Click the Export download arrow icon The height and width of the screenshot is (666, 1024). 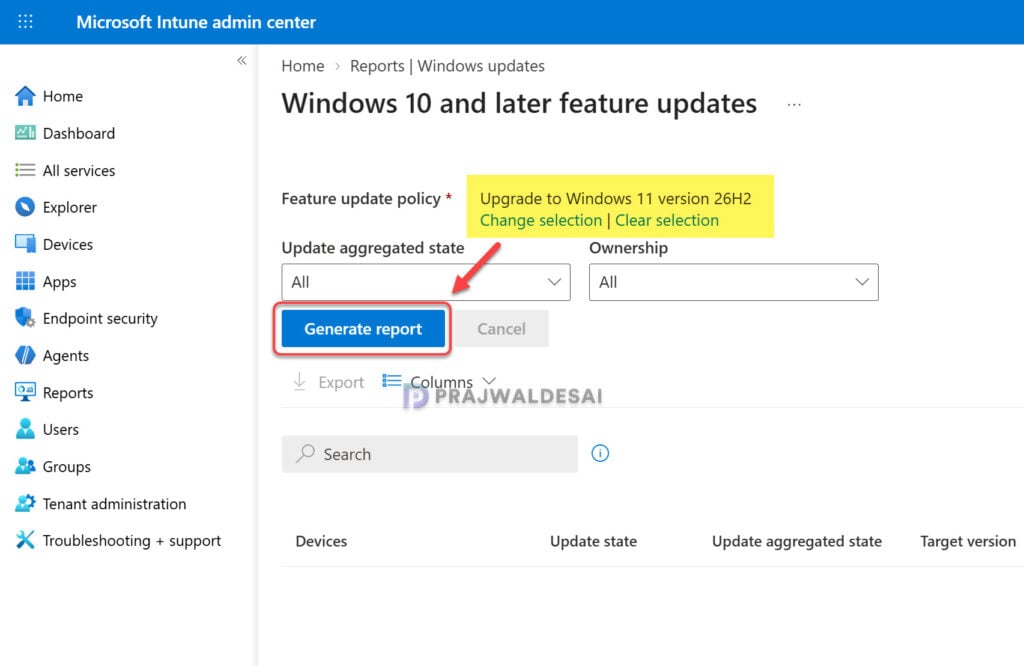tap(299, 381)
